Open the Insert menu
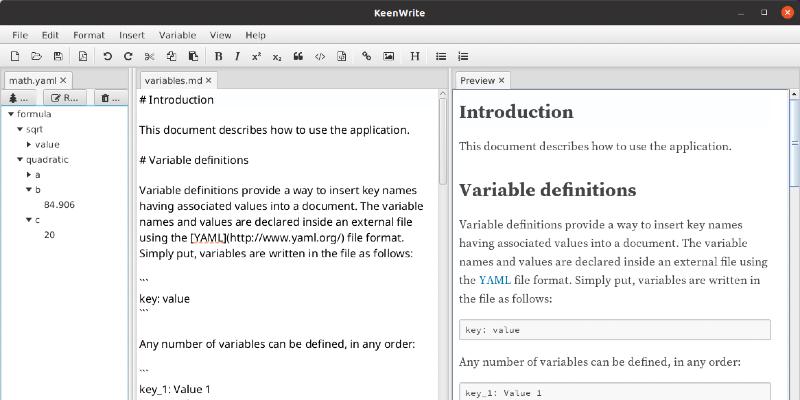The image size is (800, 400). coord(132,35)
